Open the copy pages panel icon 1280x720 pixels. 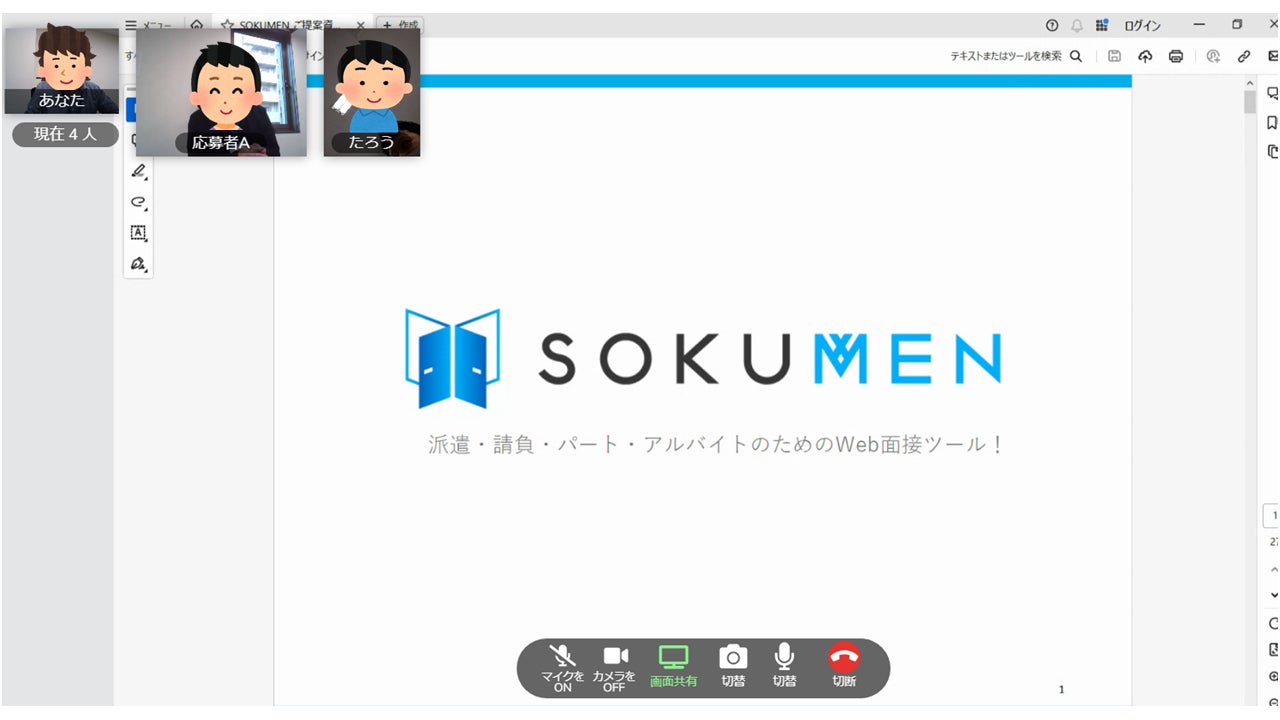tap(1273, 152)
